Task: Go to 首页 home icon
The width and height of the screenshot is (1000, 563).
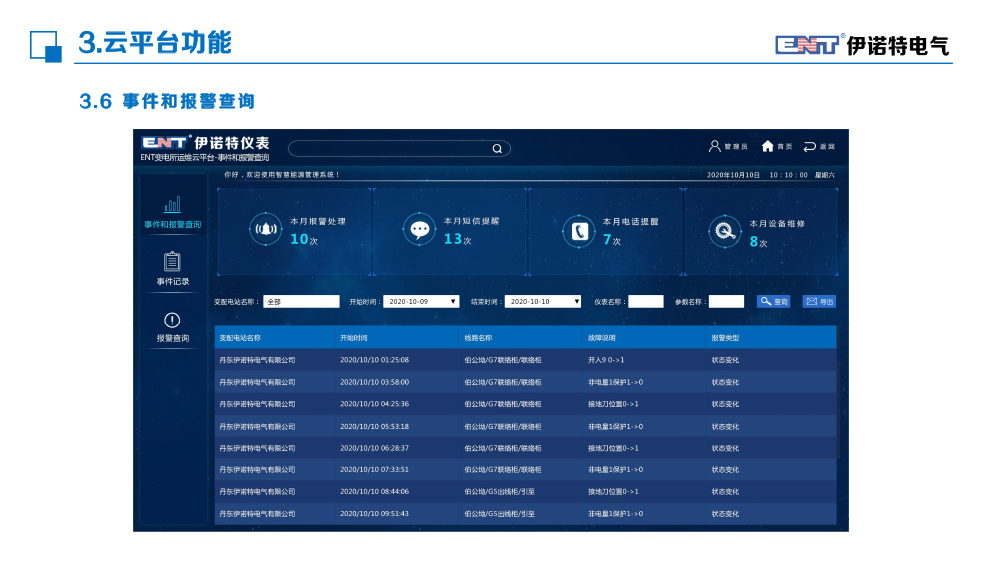Action: point(768,146)
